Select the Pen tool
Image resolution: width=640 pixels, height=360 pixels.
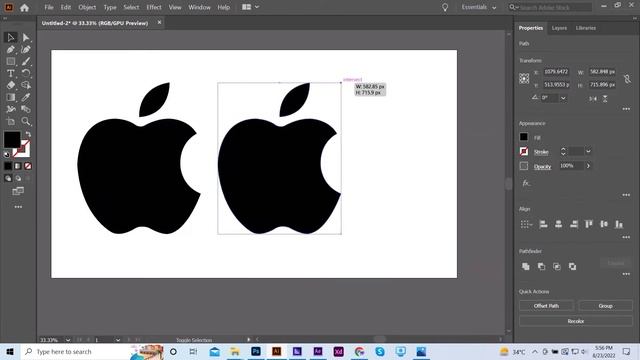pyautogui.click(x=11, y=49)
